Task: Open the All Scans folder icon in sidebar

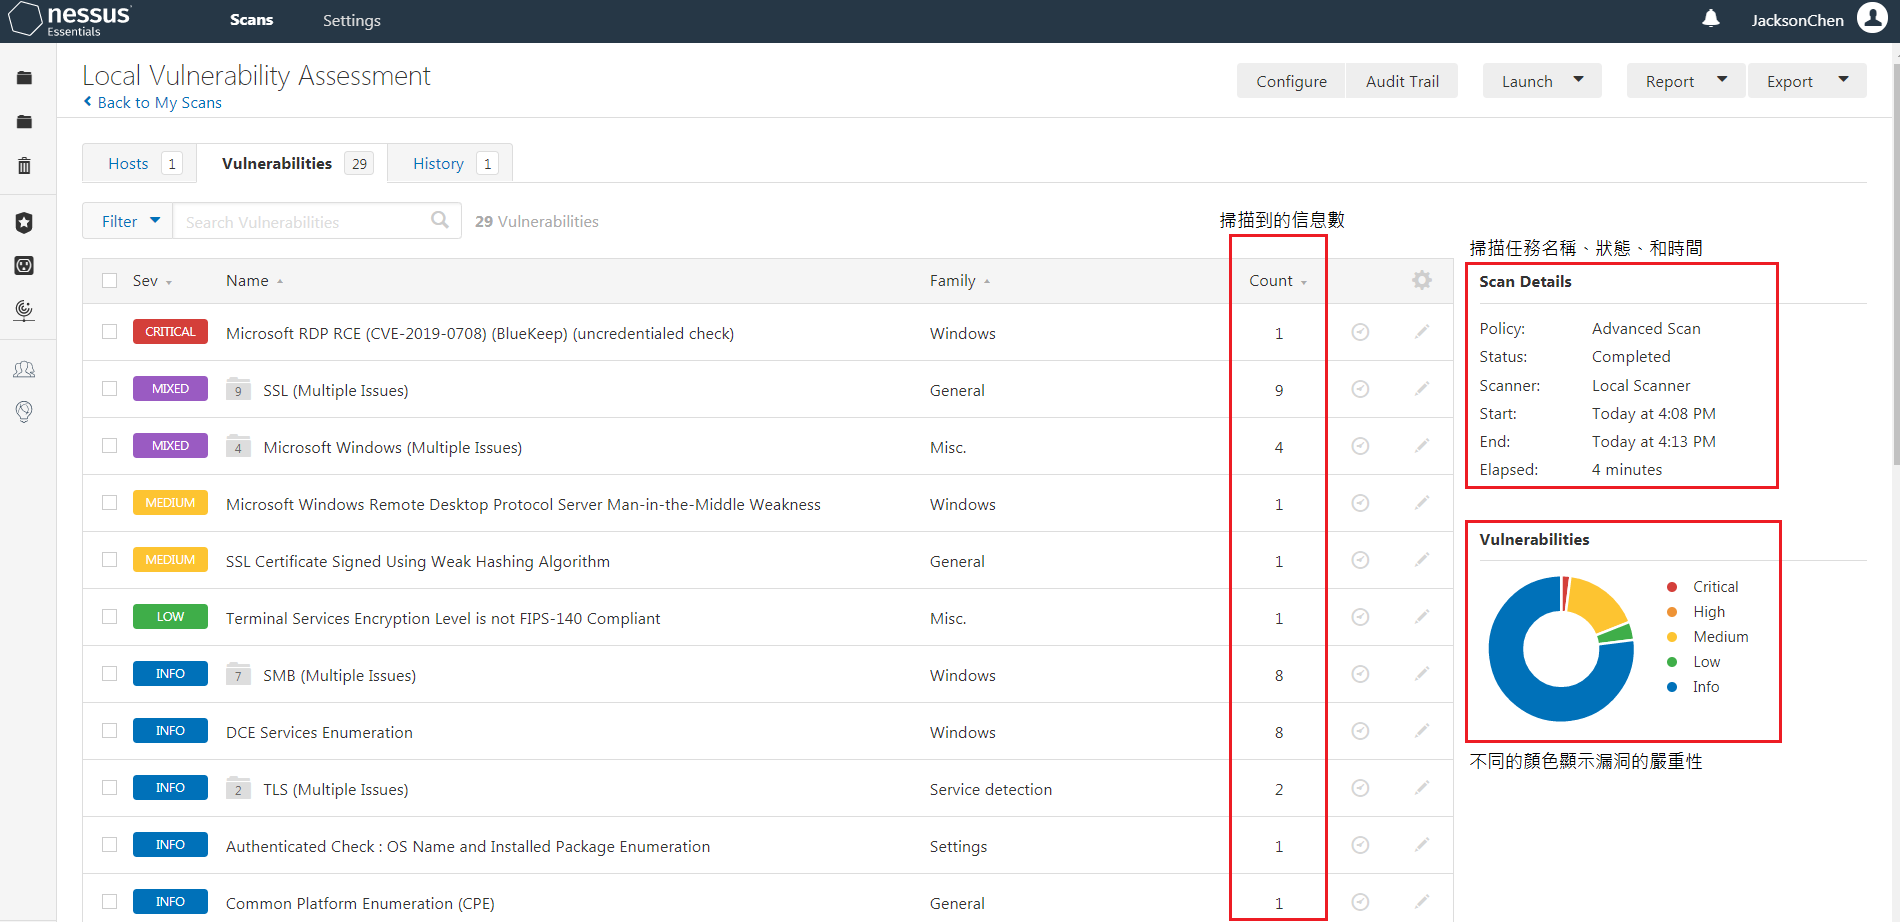Action: (x=24, y=122)
